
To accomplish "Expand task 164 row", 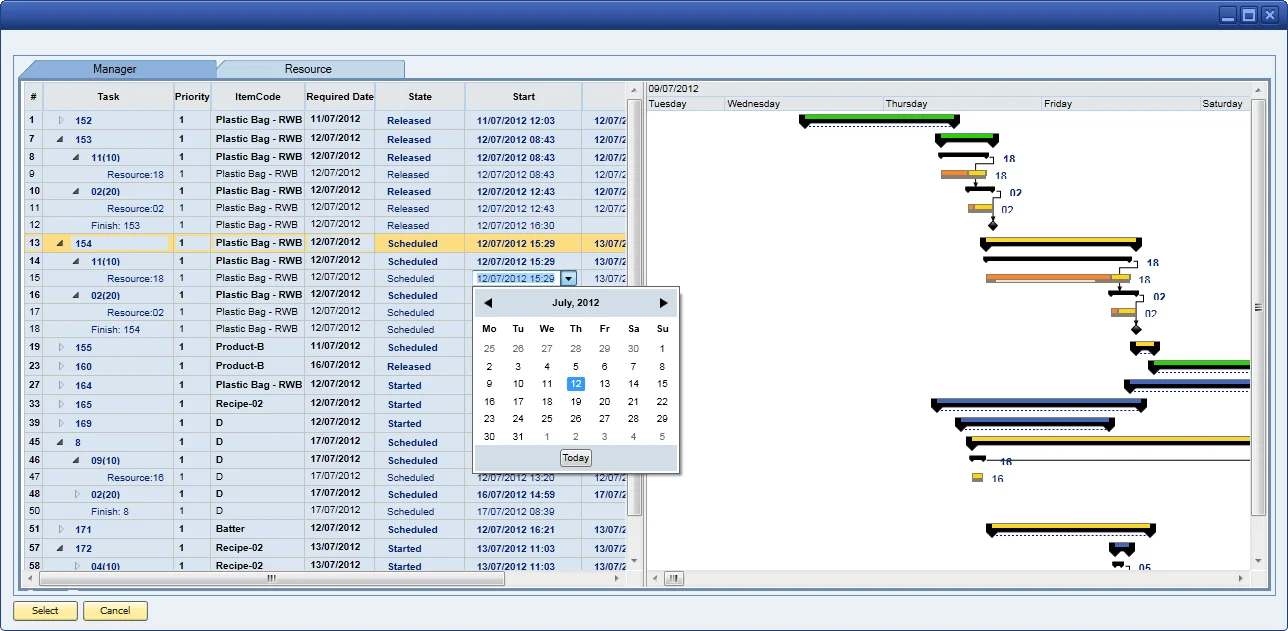I will 61,385.
